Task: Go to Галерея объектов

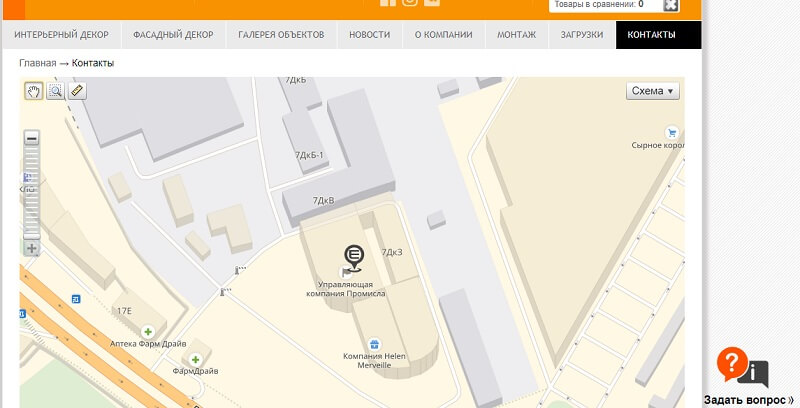Action: click(x=281, y=35)
